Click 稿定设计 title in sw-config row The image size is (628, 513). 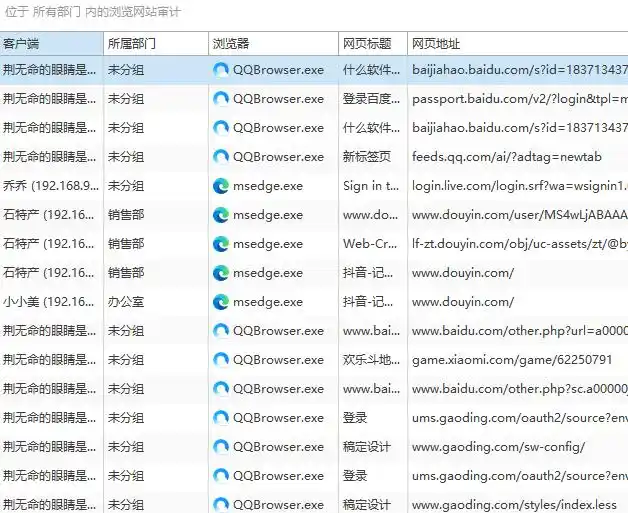366,447
